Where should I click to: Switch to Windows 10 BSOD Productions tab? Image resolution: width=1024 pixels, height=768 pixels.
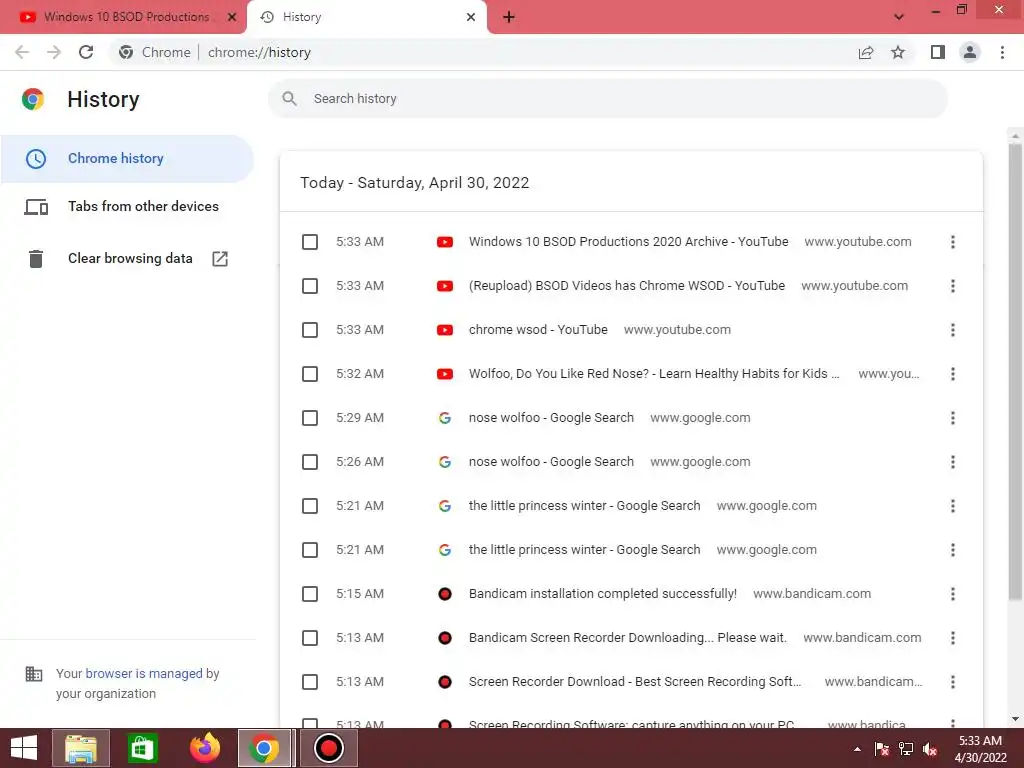click(123, 17)
